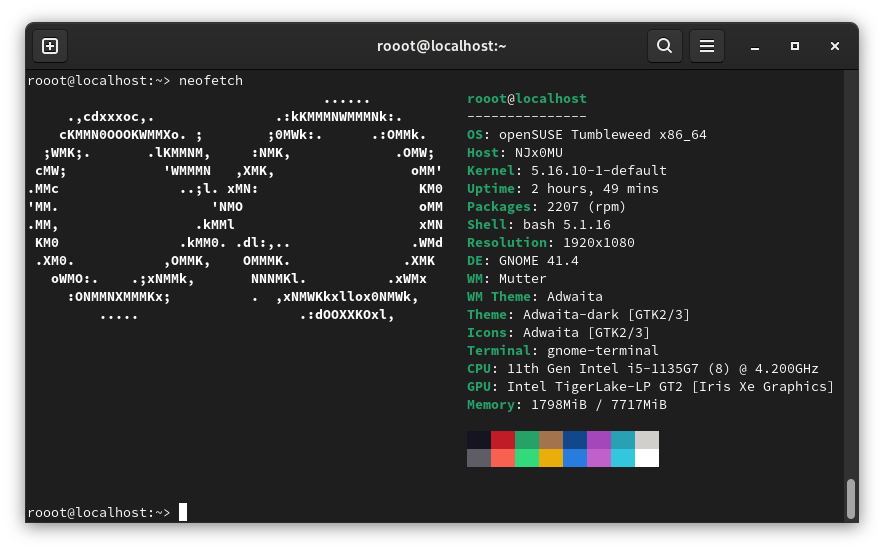Open a new terminal tab

click(x=50, y=46)
